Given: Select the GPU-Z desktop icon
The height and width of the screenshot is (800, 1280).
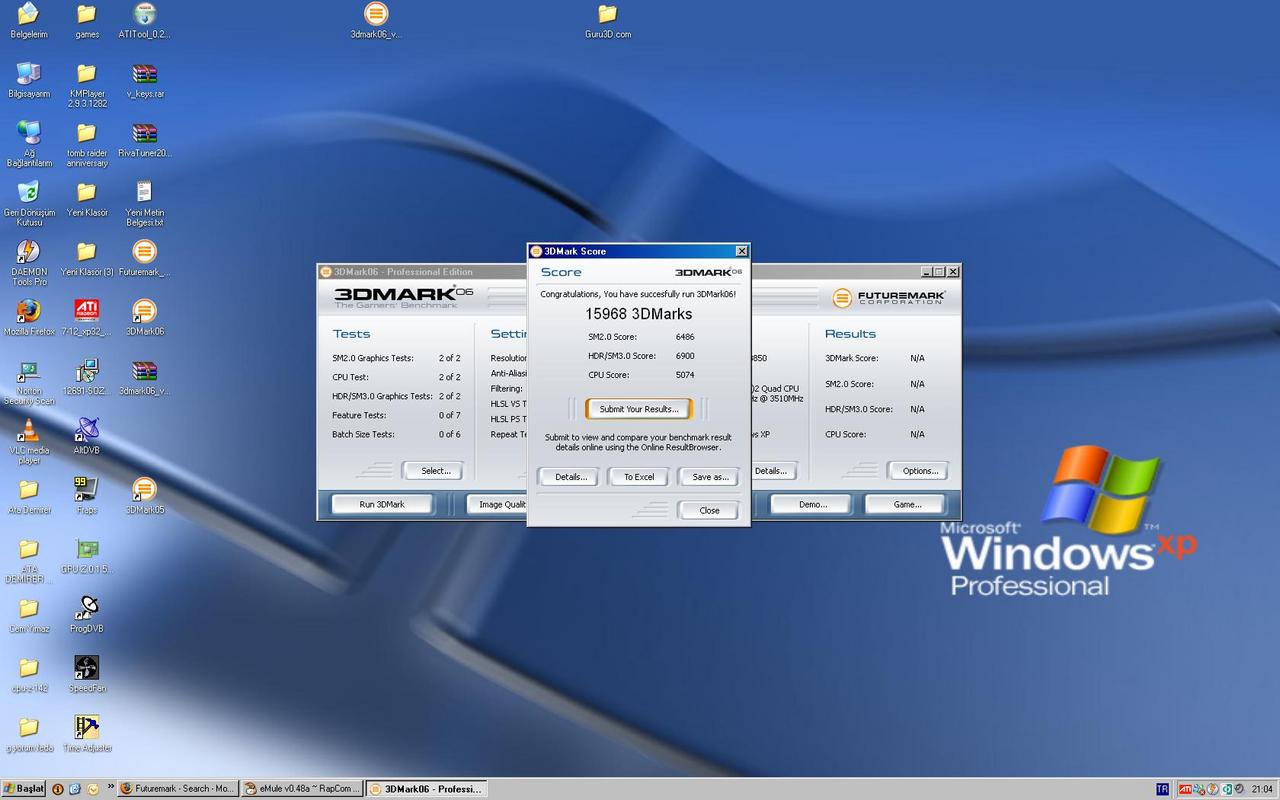Looking at the screenshot, I should tap(87, 555).
